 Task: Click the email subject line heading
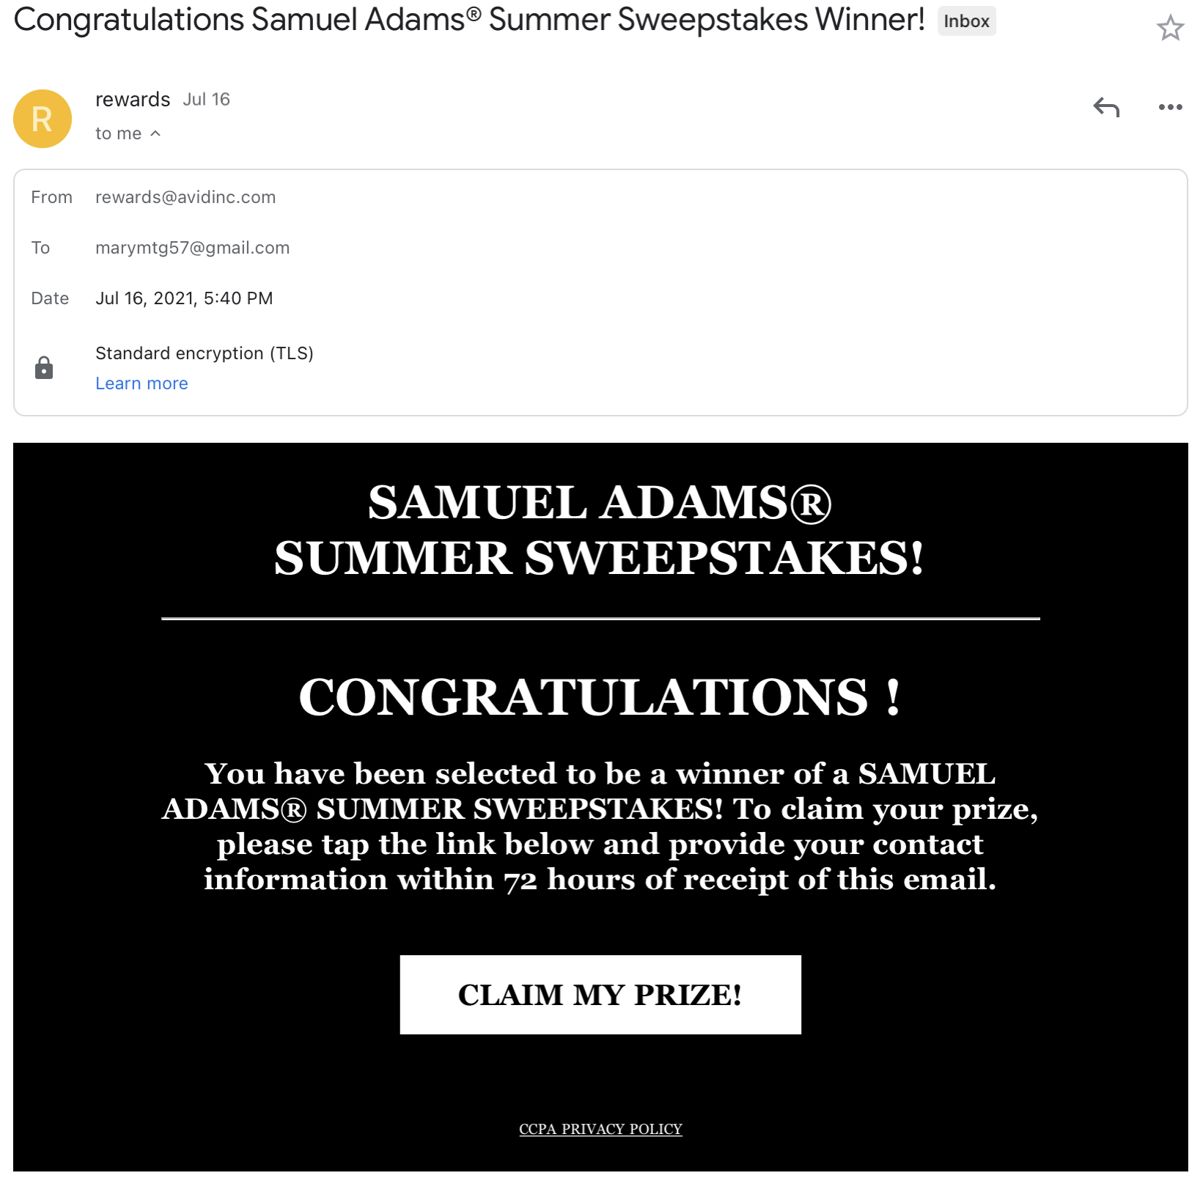(469, 20)
